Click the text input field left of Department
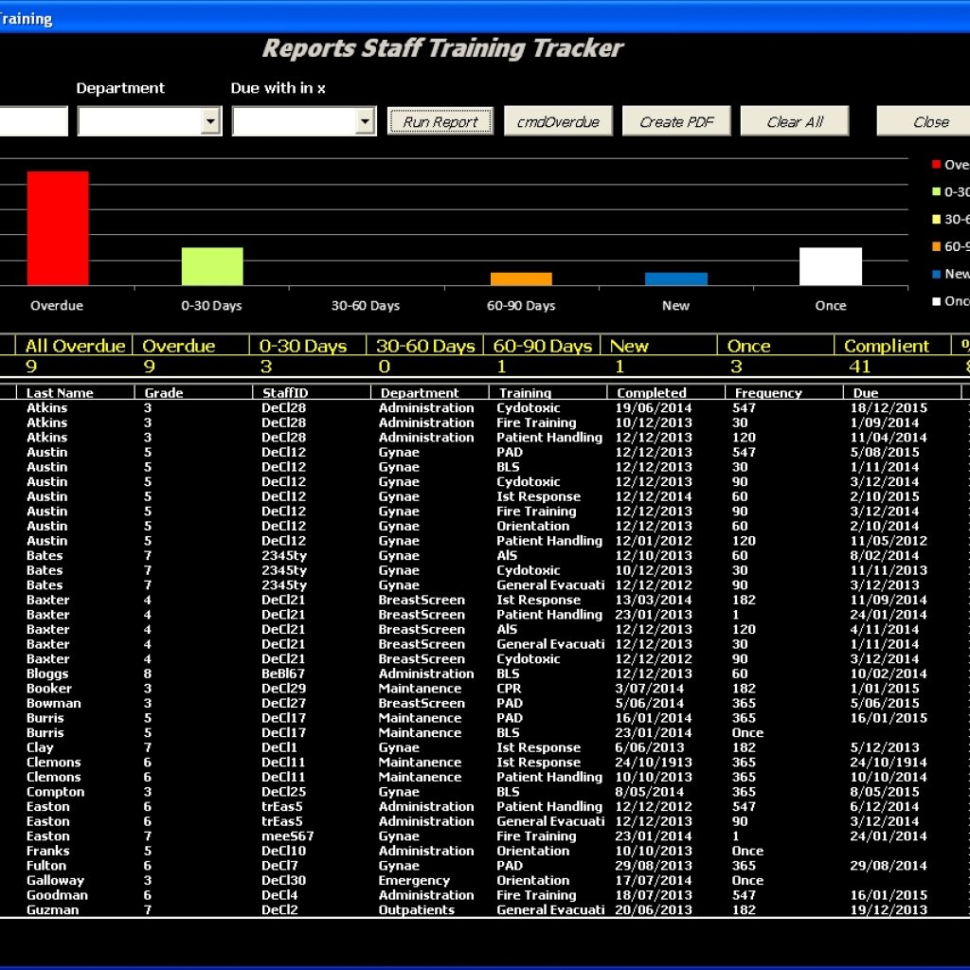This screenshot has width=970, height=970. click(x=33, y=121)
